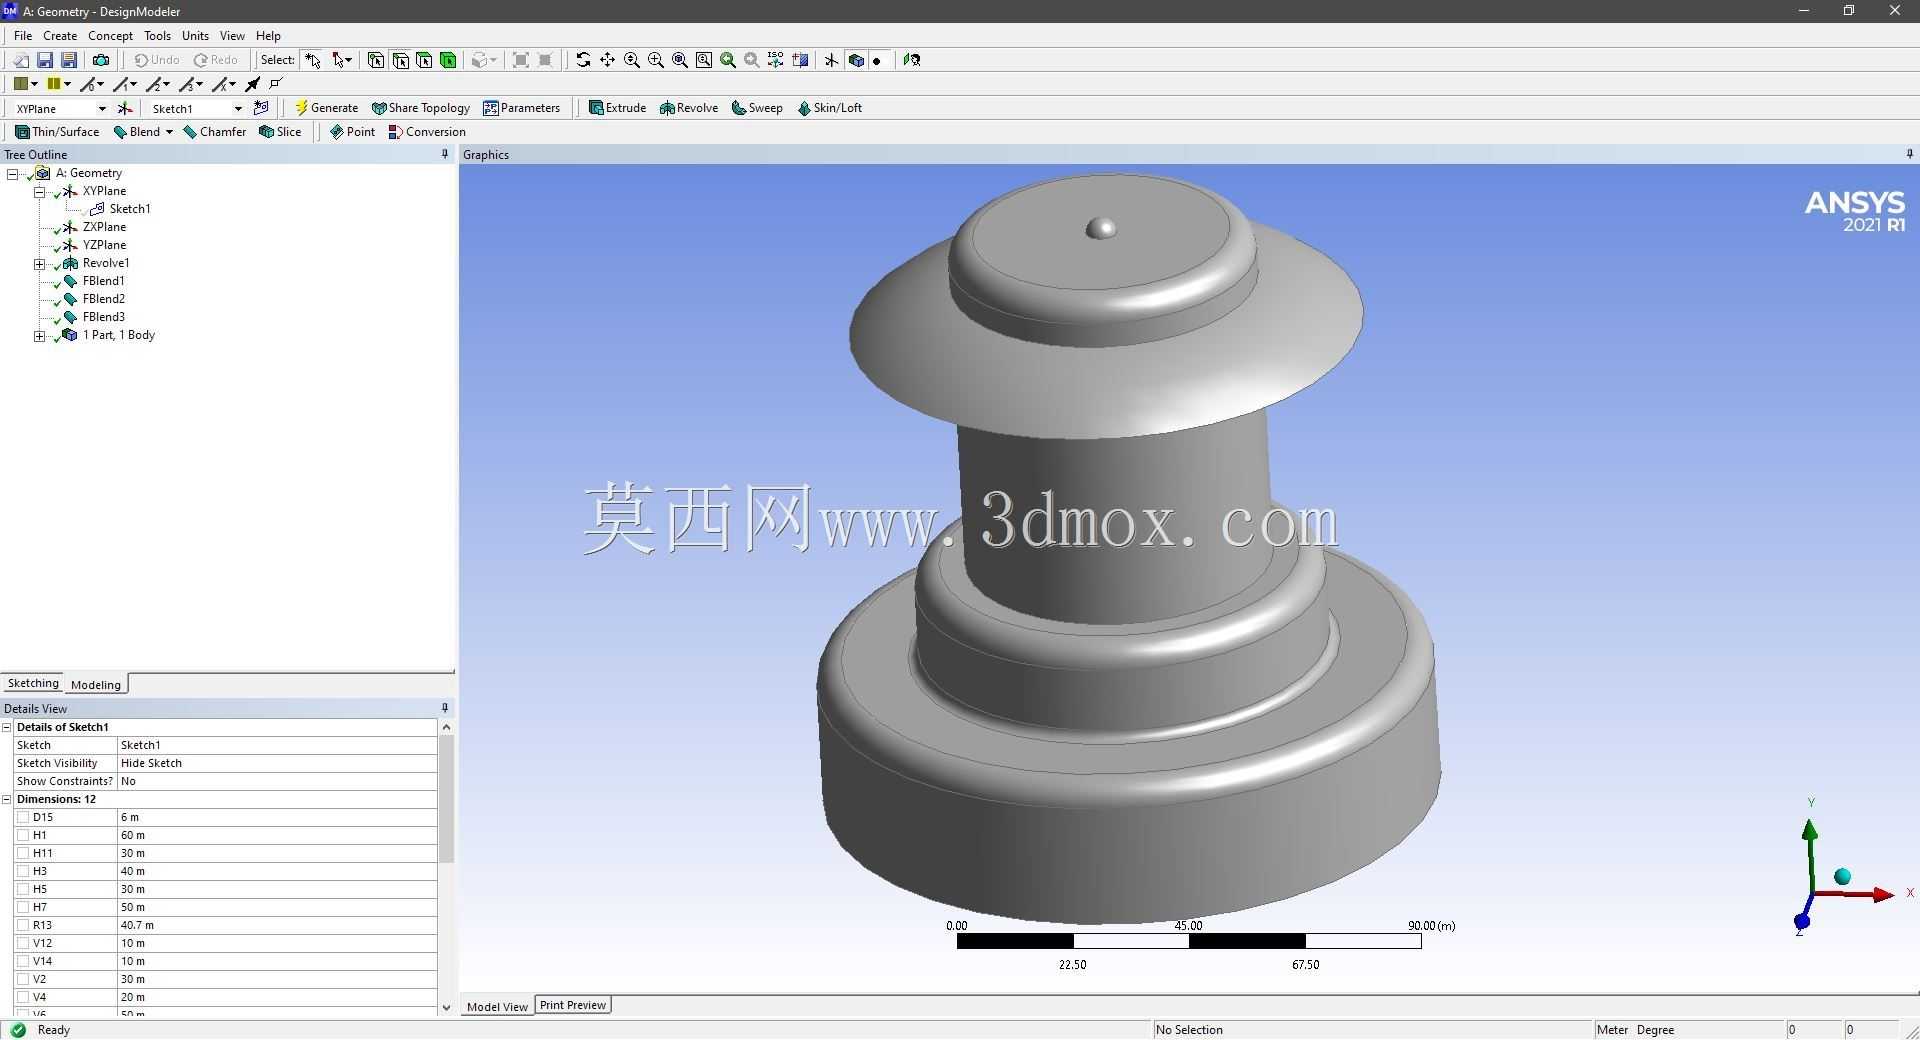The image size is (1920, 1040).
Task: Enable the face selection filter
Action: (424, 60)
